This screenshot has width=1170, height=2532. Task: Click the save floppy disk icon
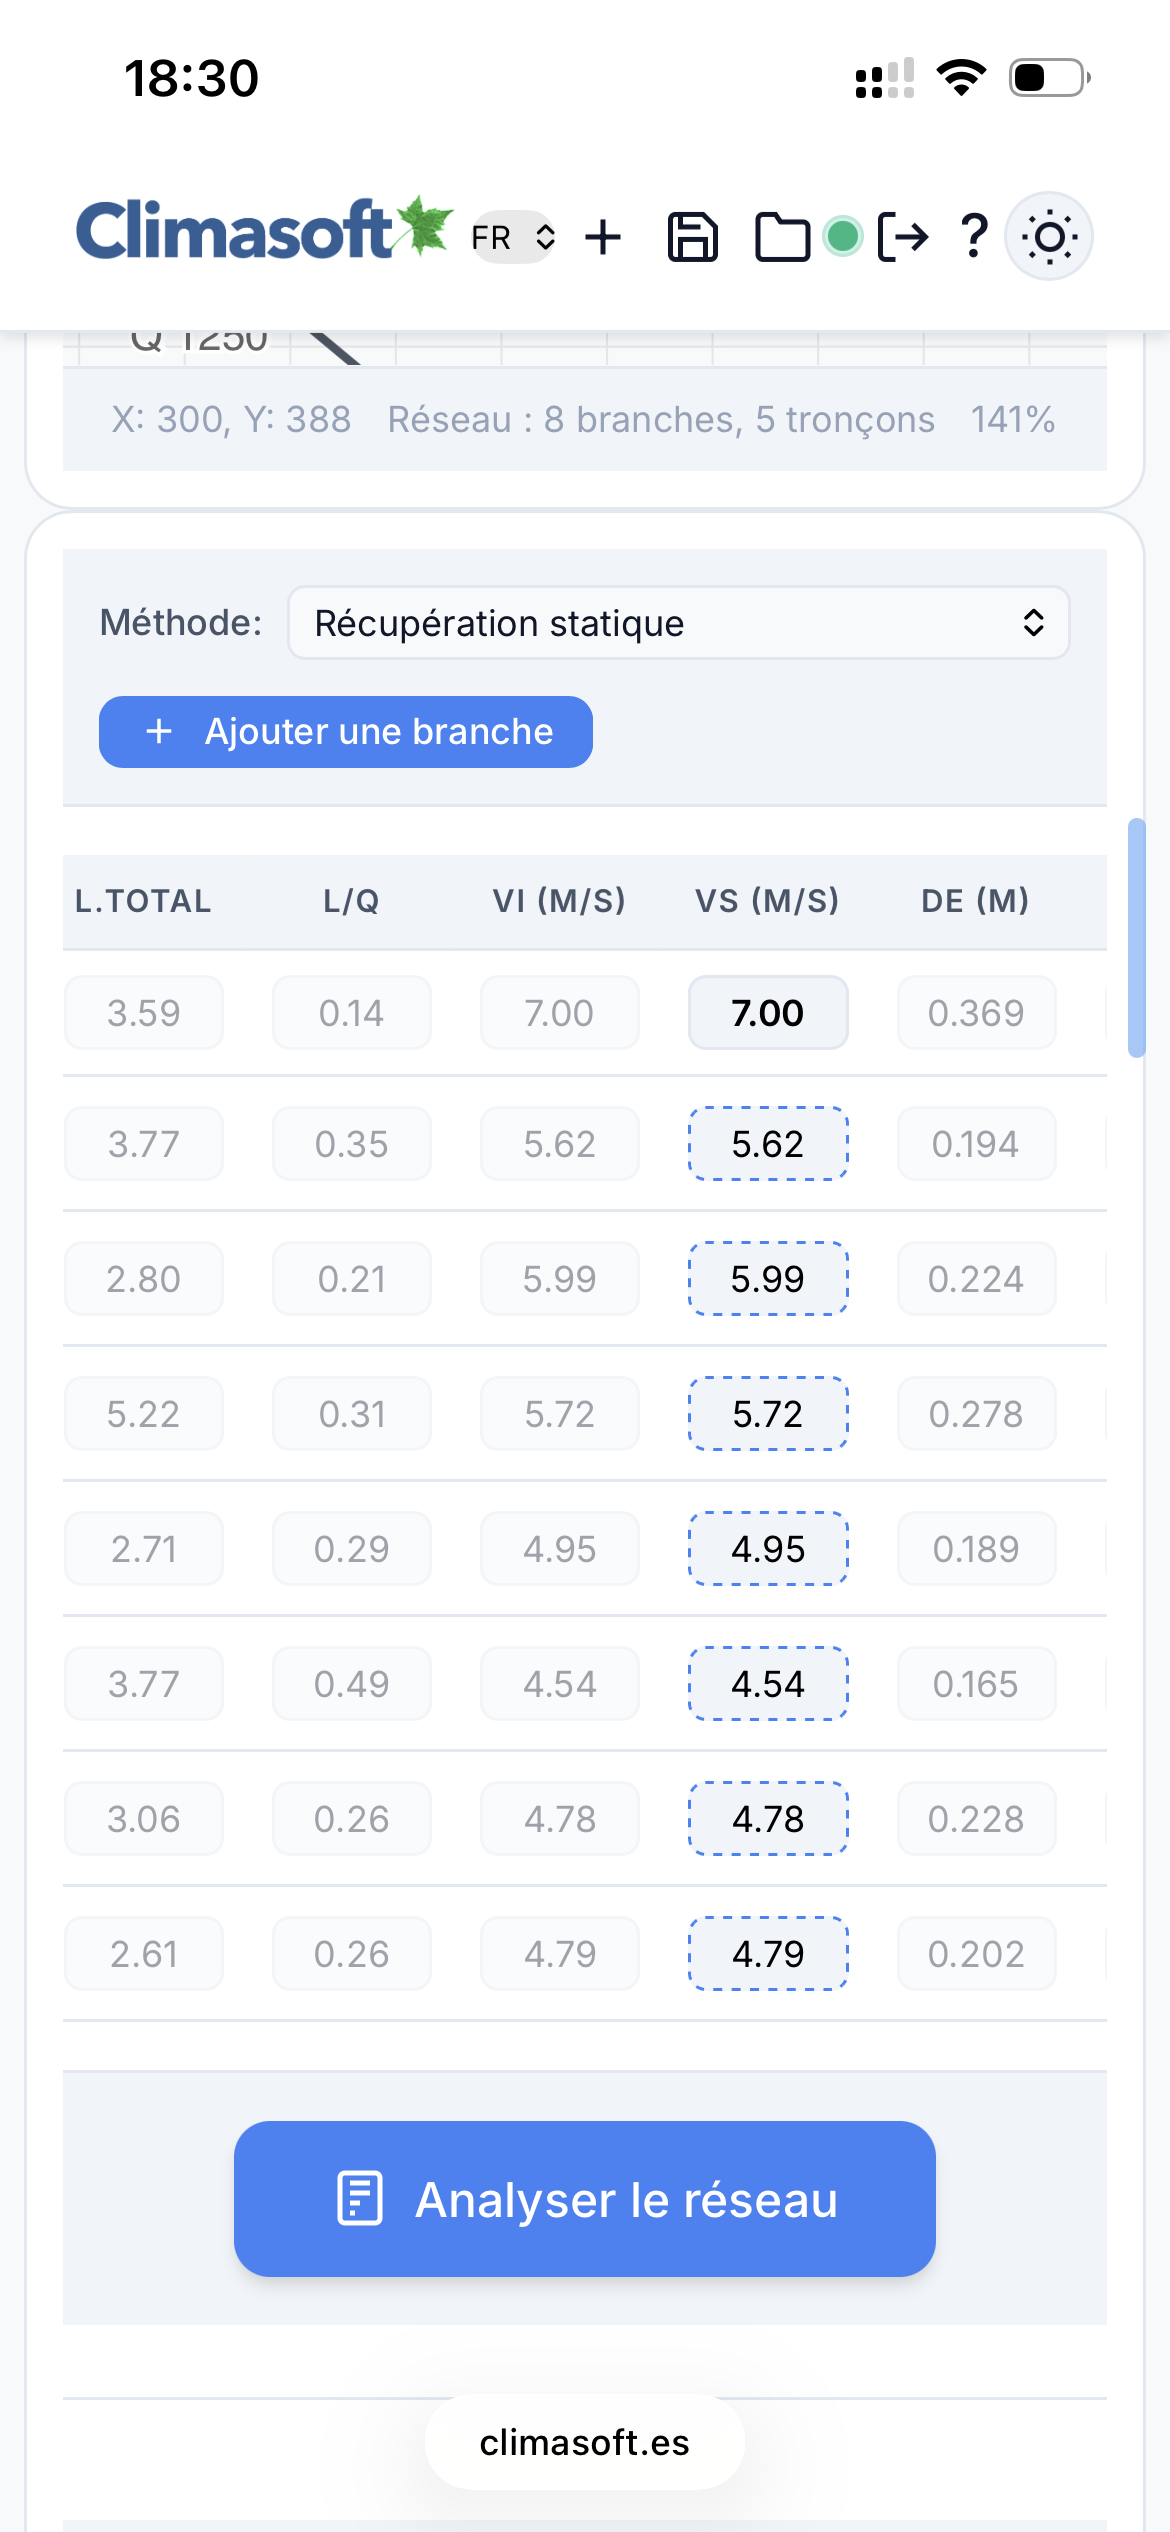coord(692,238)
